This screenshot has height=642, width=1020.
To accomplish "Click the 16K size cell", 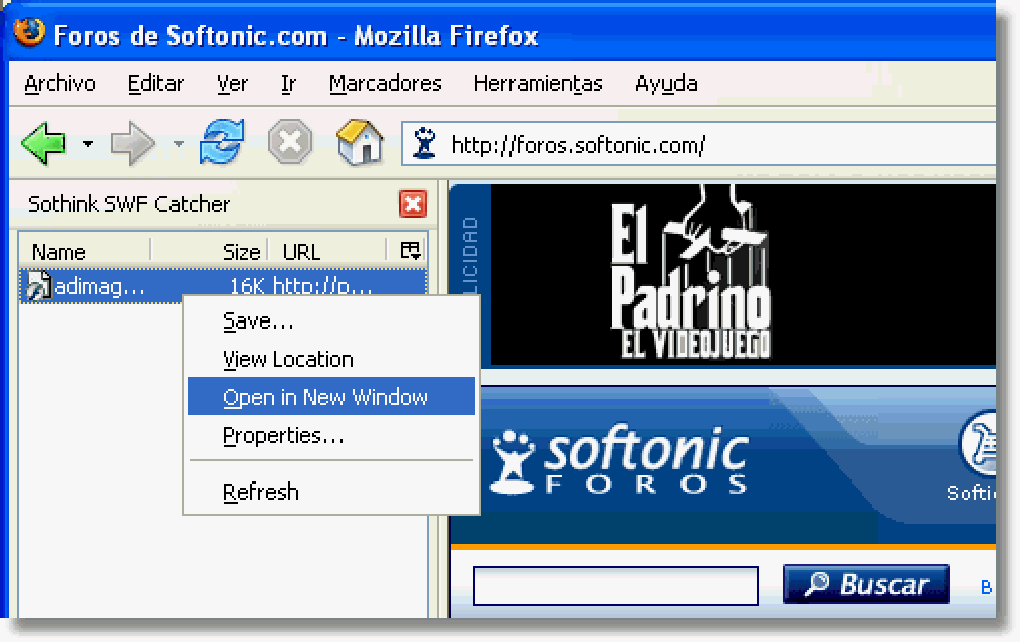I will point(247,286).
